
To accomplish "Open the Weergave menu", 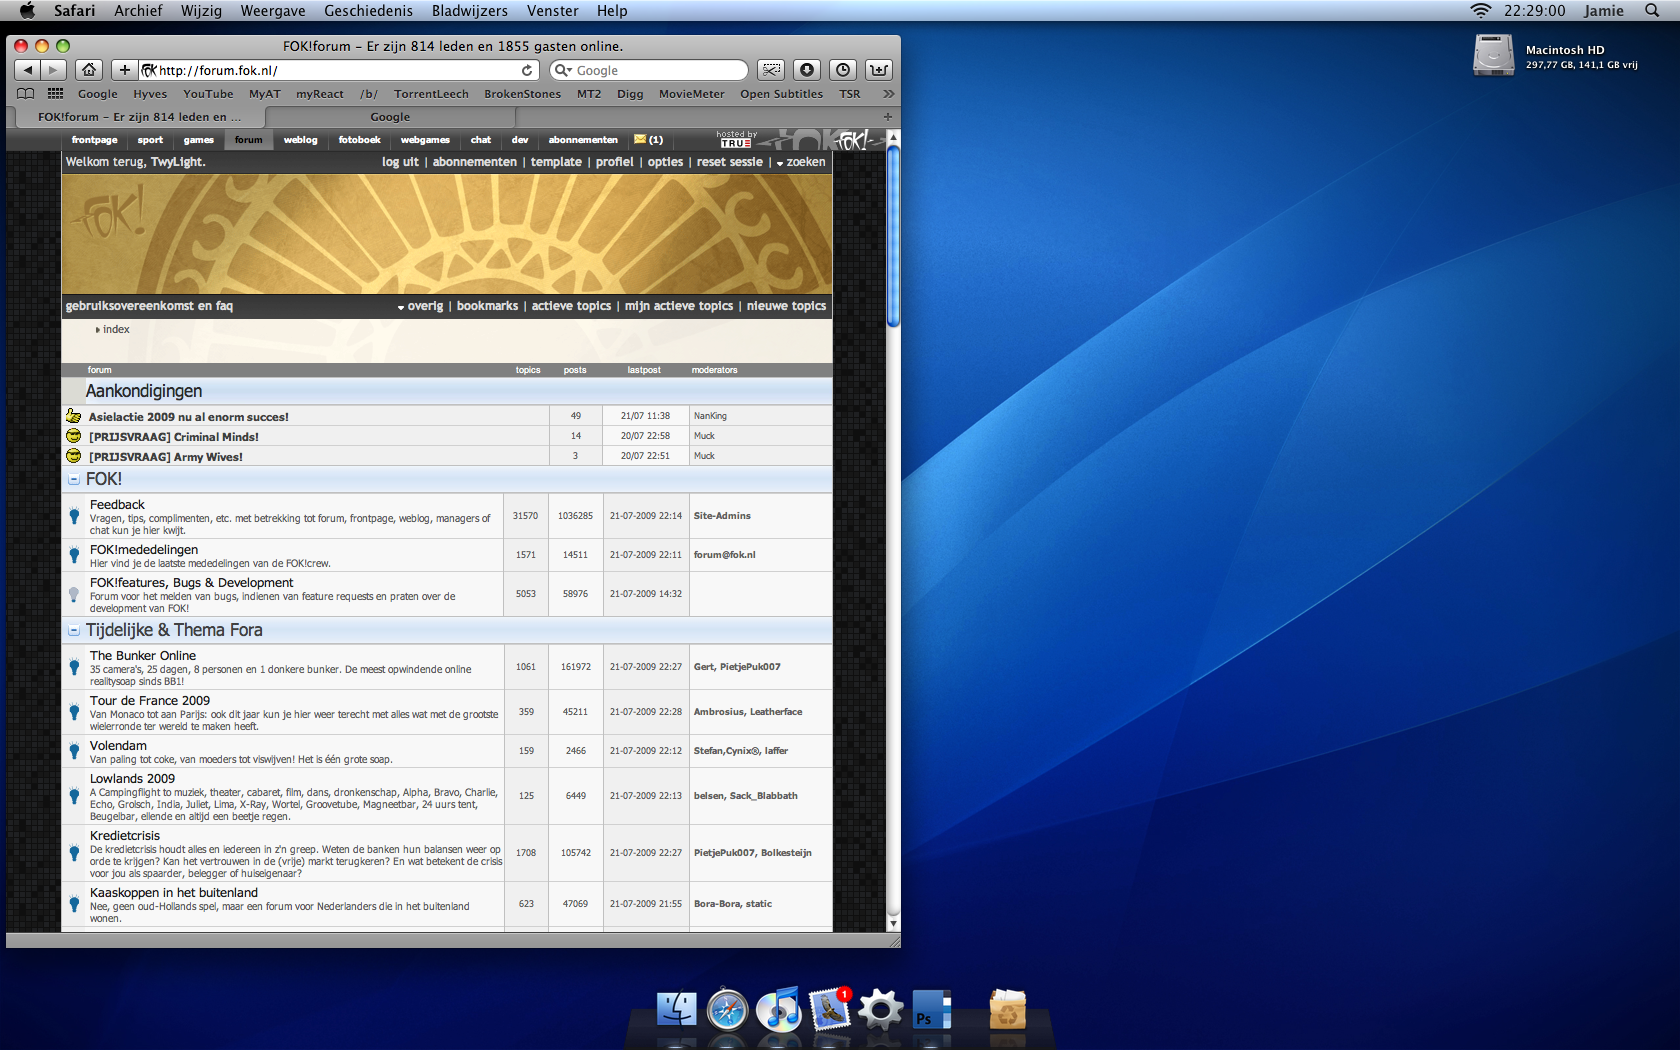I will [273, 10].
